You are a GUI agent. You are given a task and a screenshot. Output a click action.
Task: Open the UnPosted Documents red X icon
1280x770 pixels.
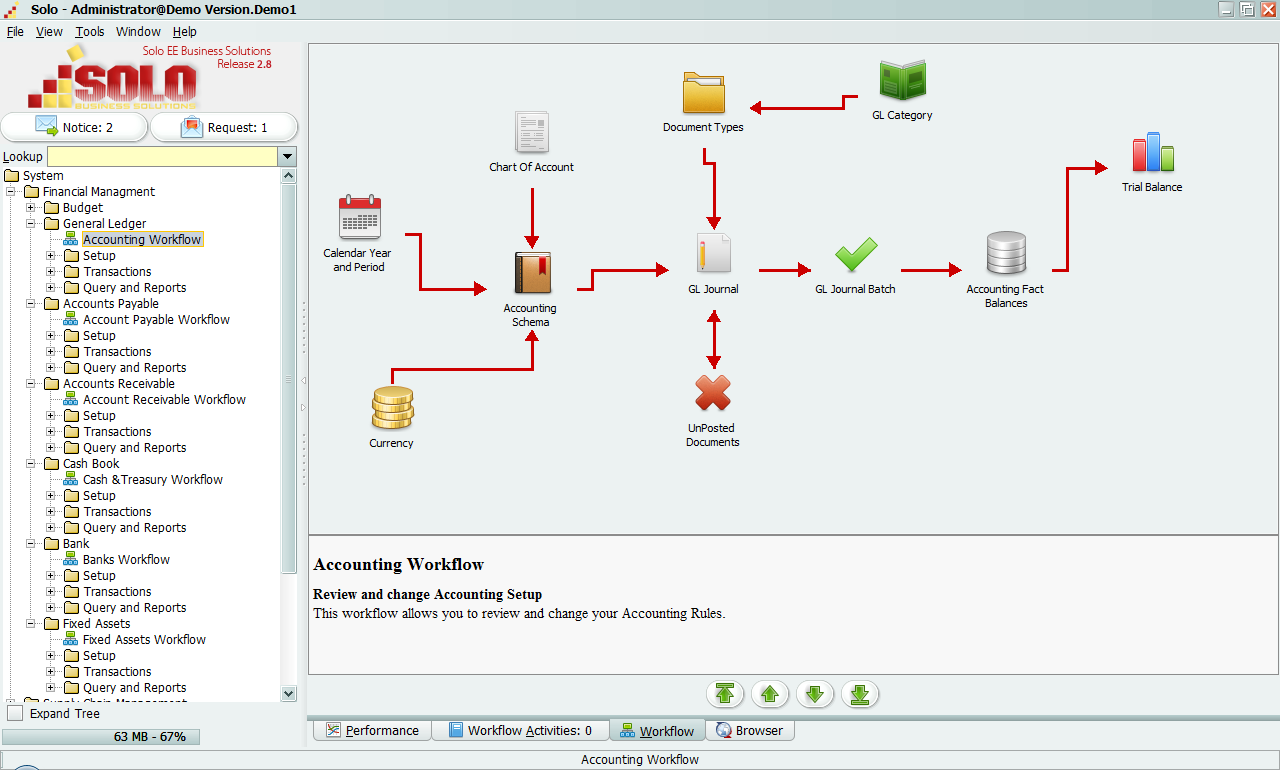click(x=713, y=393)
